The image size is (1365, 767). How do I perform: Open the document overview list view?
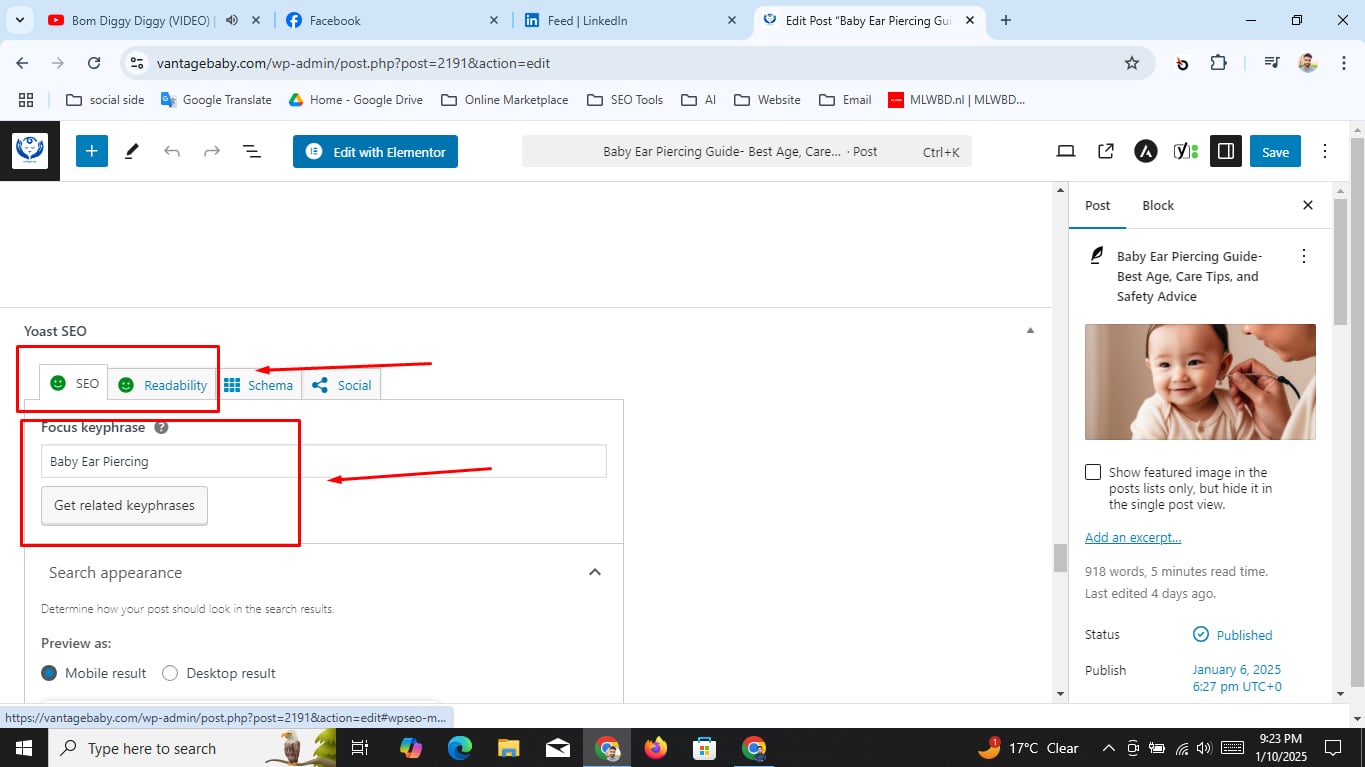click(251, 151)
